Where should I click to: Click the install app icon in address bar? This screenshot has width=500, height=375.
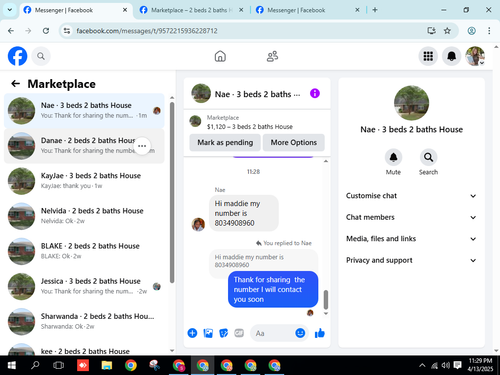(431, 31)
